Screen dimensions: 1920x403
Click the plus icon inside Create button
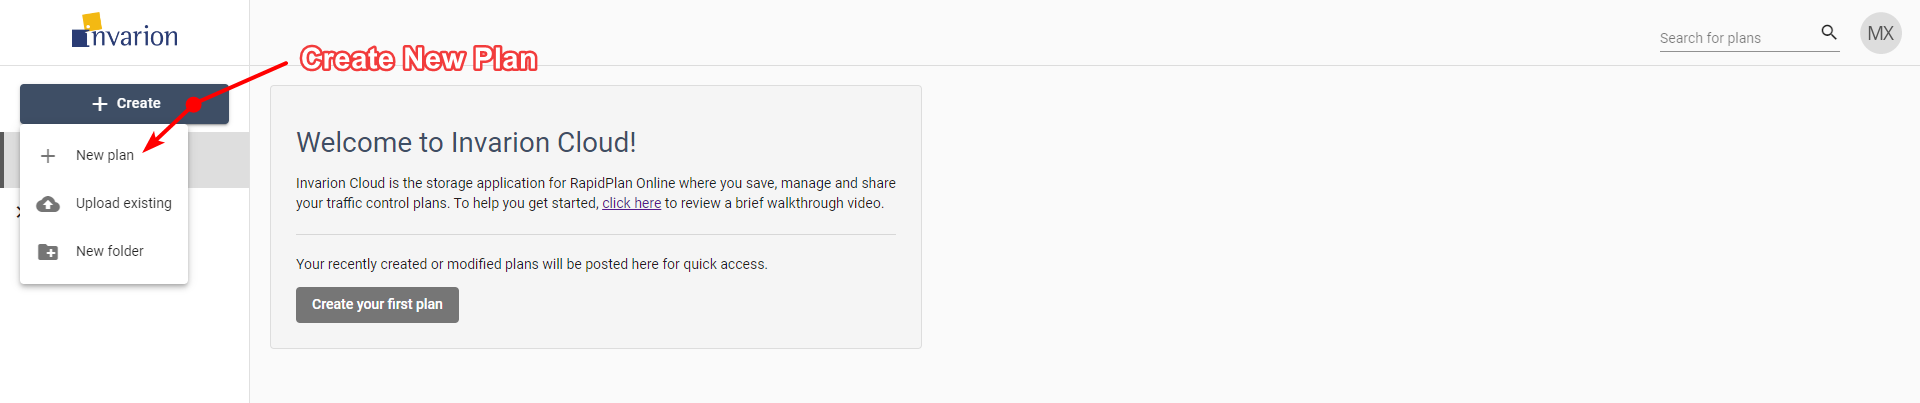[x=100, y=104]
